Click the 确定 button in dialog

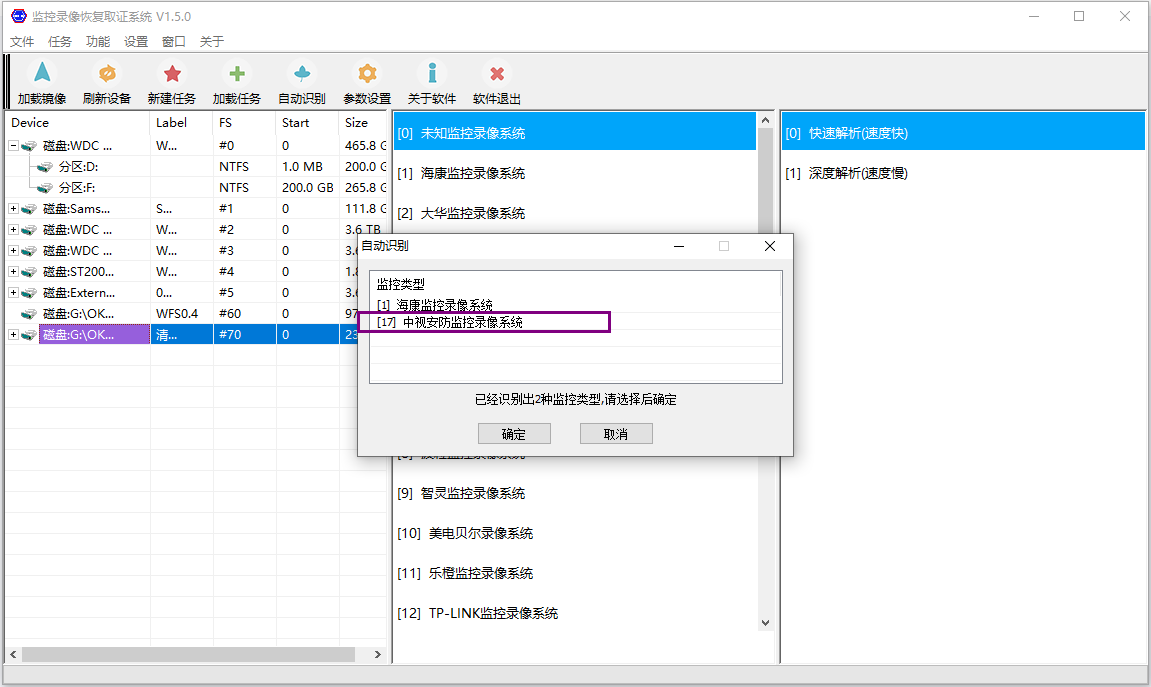(x=514, y=434)
